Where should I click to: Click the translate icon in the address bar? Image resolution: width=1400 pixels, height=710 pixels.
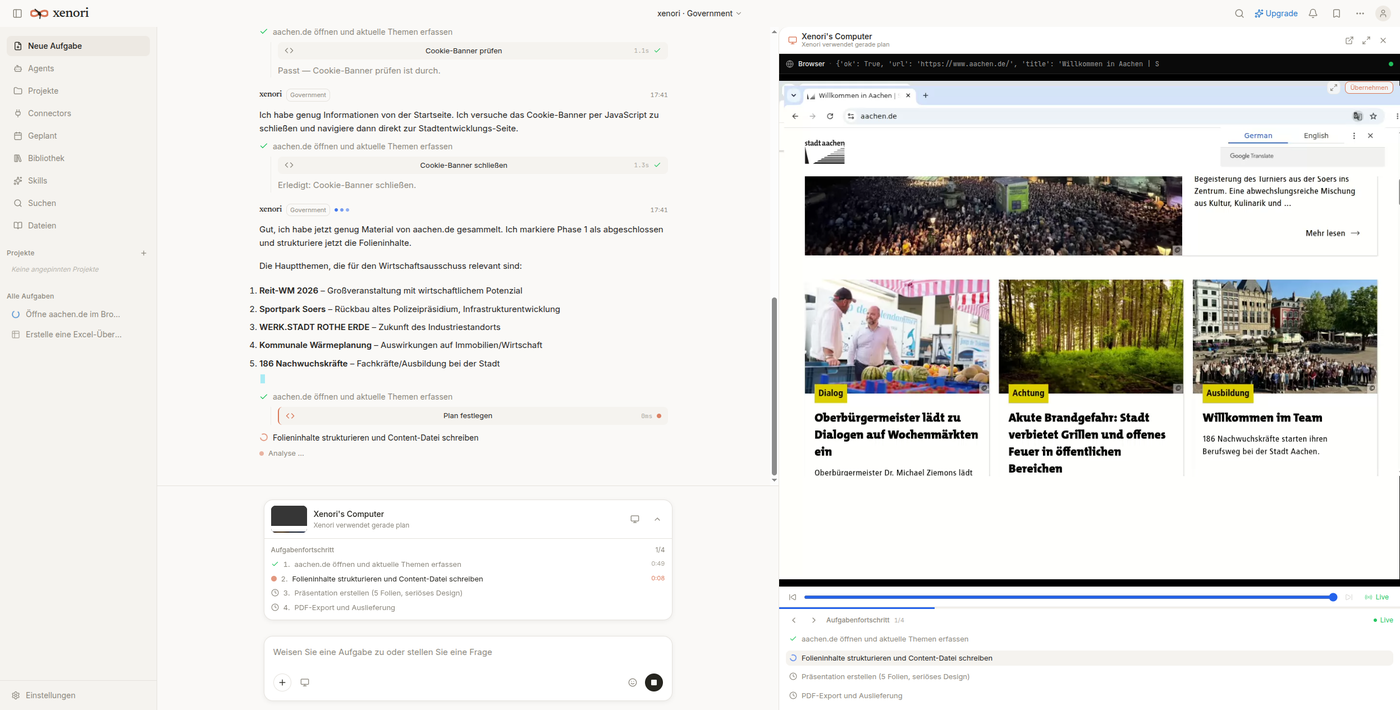click(1358, 116)
